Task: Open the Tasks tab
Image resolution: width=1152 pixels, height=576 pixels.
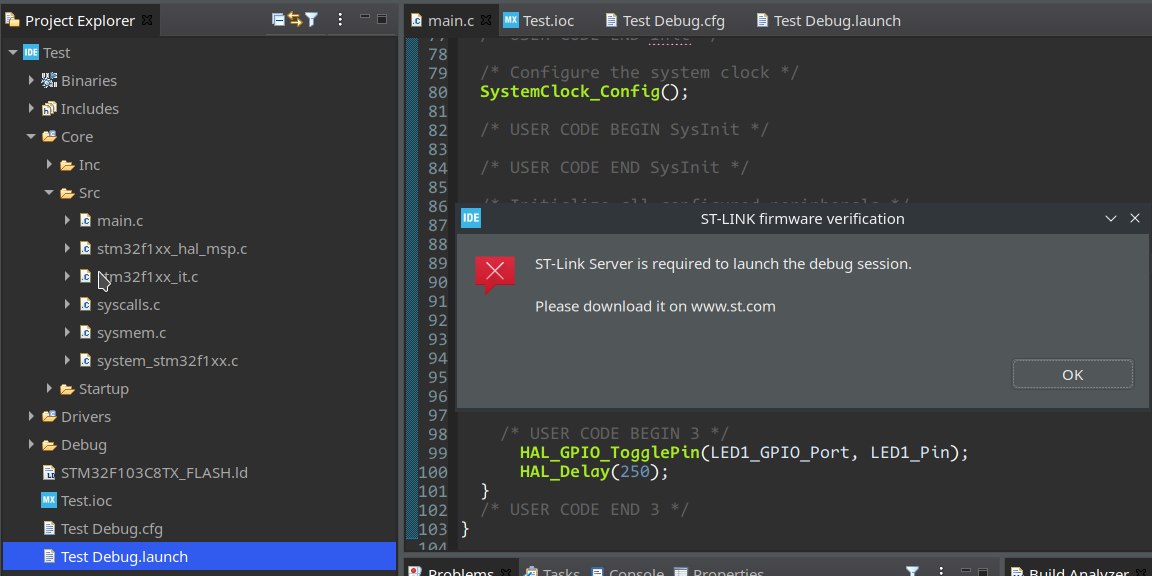Action: pyautogui.click(x=561, y=573)
